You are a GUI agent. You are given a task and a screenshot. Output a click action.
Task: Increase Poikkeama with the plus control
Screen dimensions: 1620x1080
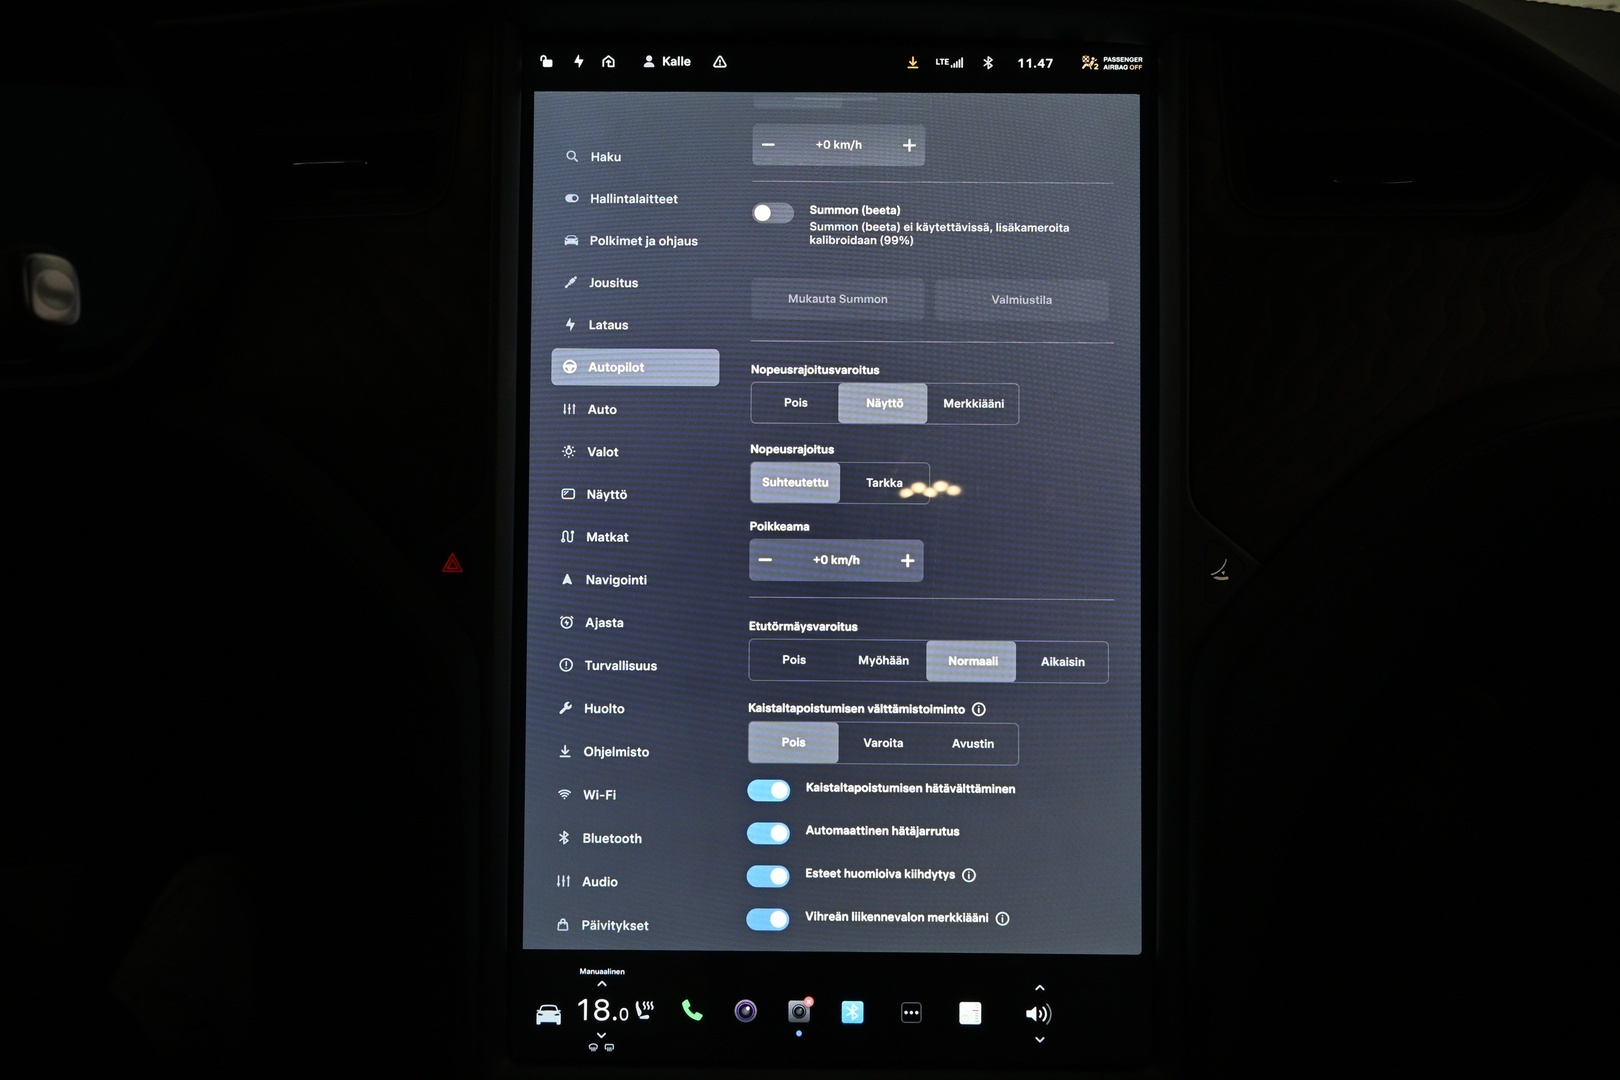point(907,560)
